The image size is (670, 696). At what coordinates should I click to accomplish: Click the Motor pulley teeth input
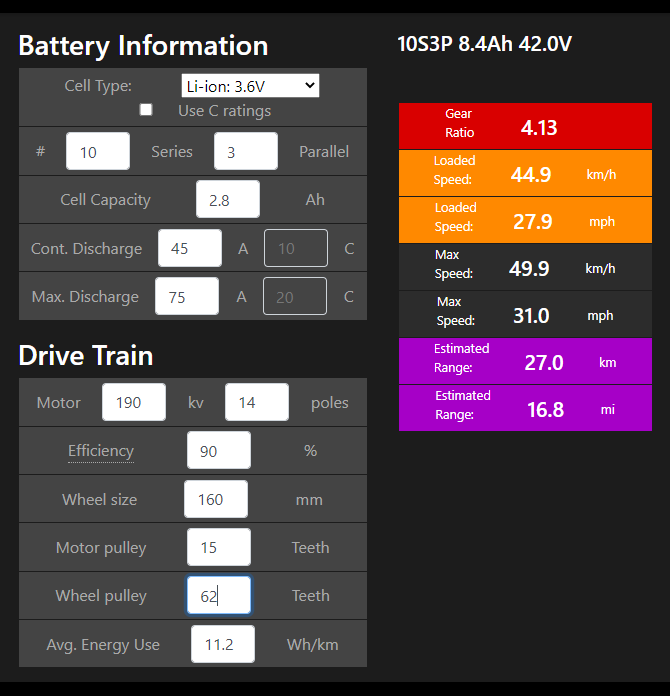click(219, 547)
